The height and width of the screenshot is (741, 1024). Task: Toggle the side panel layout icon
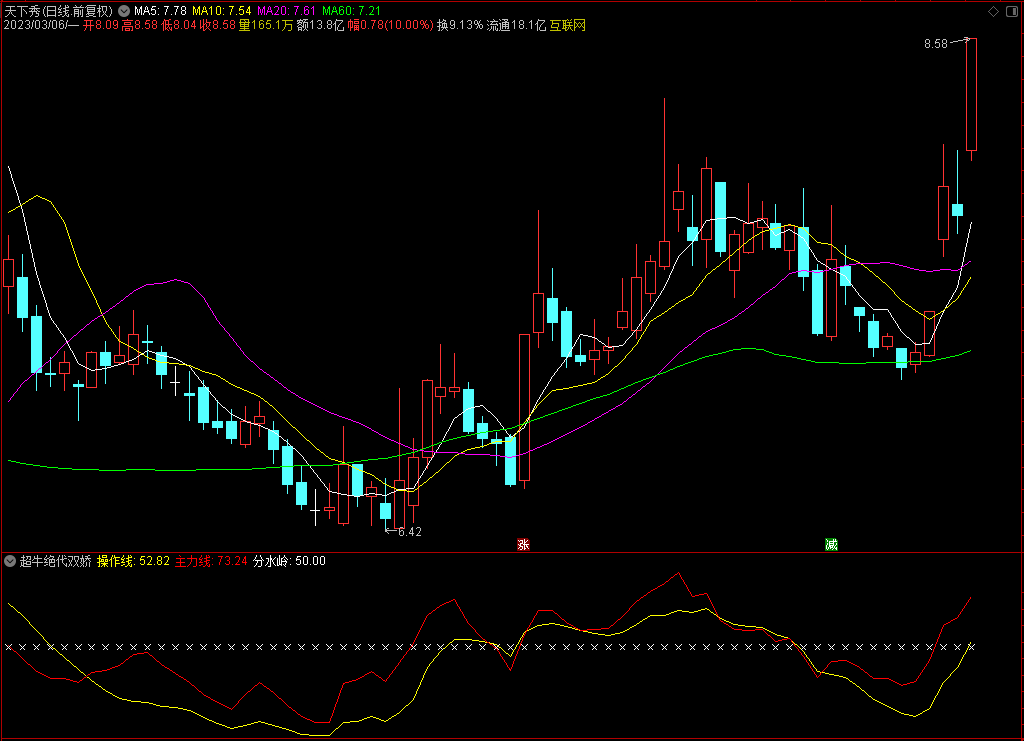coord(1012,11)
